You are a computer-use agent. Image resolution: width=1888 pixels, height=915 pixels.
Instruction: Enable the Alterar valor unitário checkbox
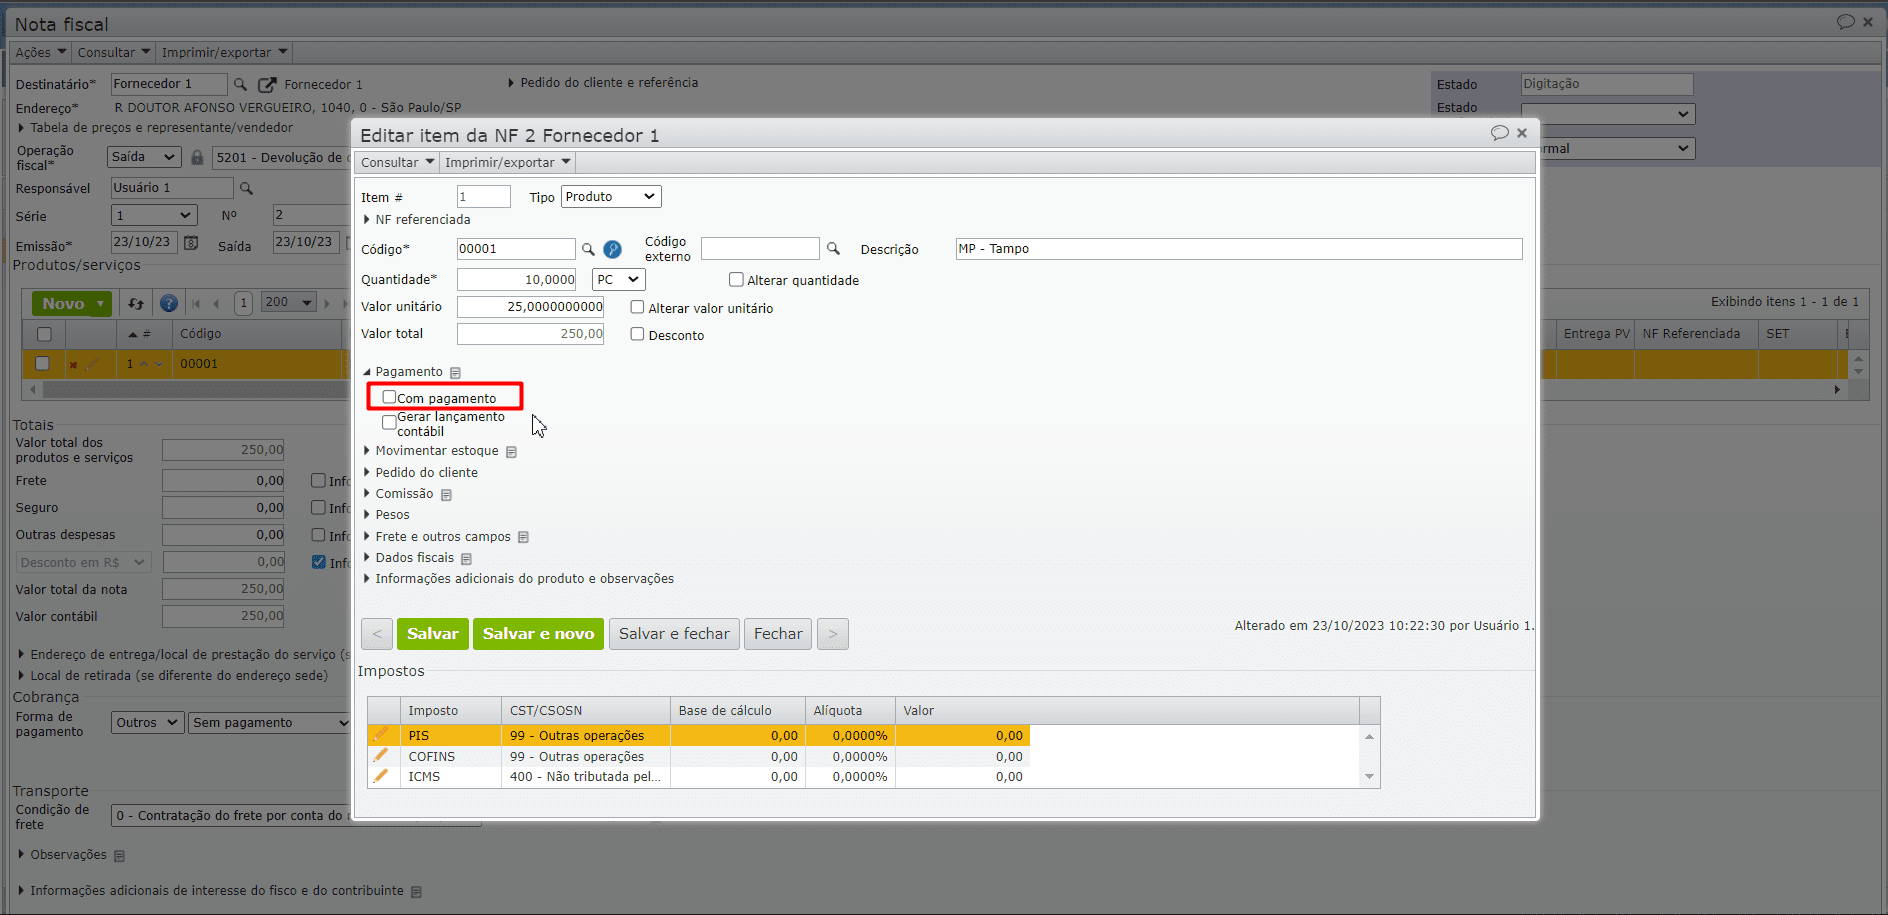[x=637, y=308]
